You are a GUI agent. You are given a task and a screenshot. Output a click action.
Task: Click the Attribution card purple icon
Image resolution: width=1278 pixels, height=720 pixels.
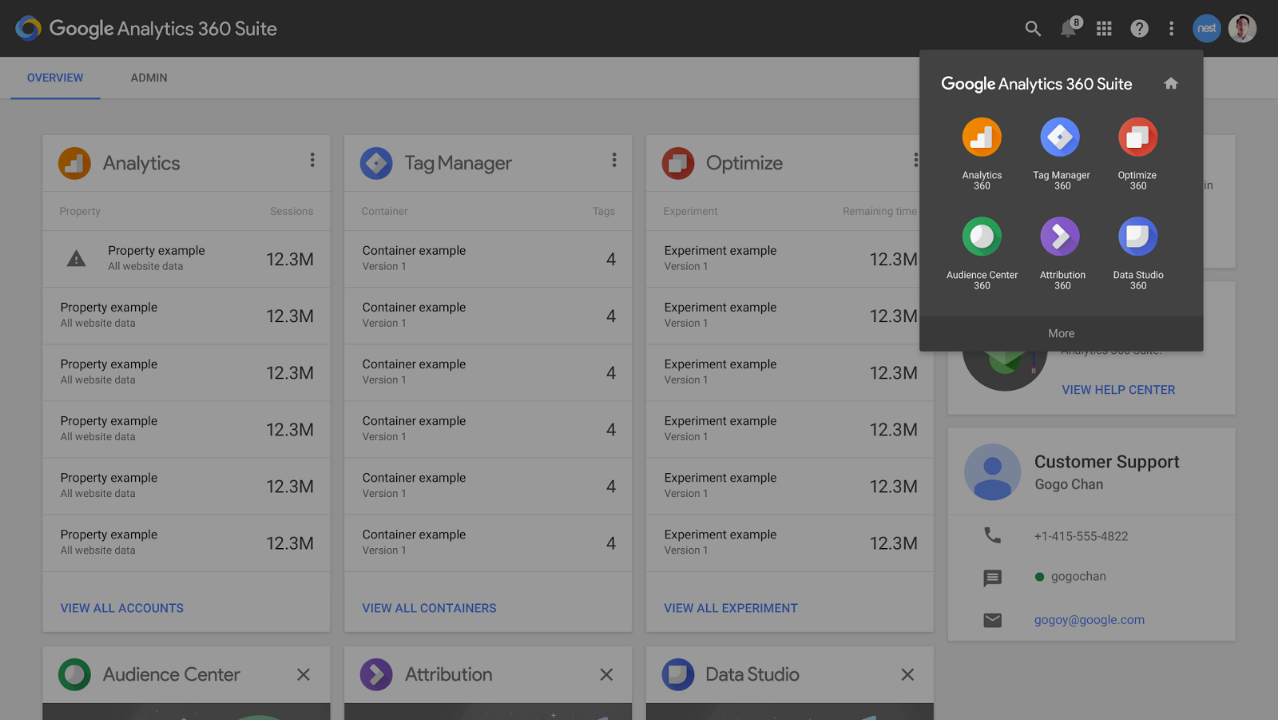(376, 674)
